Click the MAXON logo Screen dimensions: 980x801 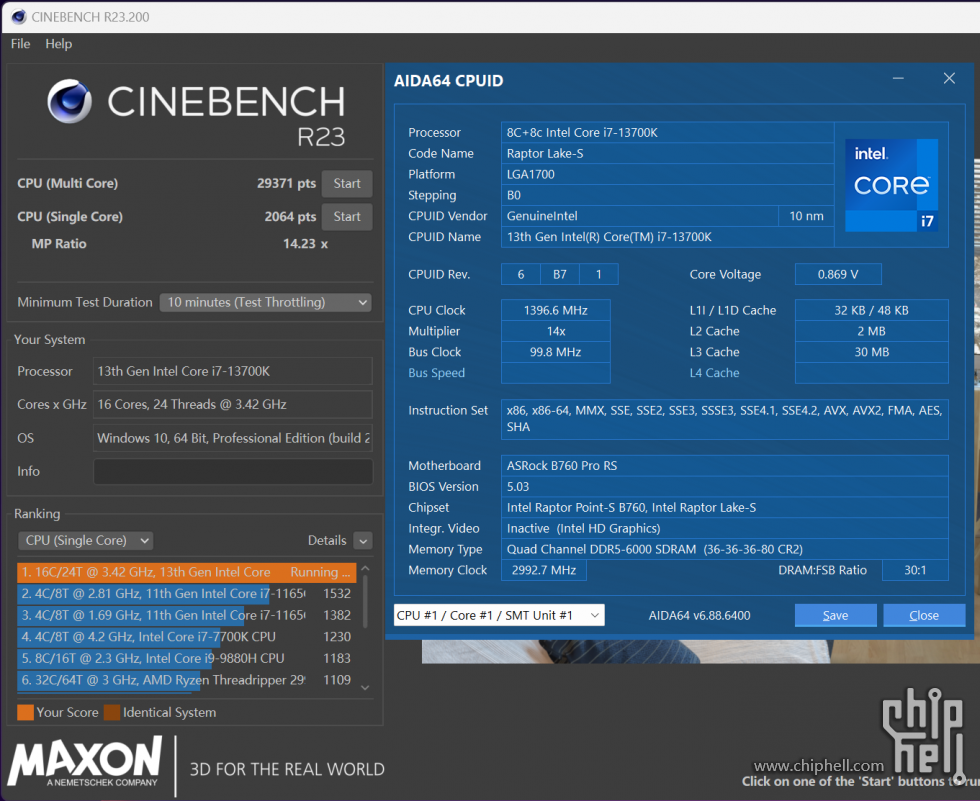(x=85, y=760)
